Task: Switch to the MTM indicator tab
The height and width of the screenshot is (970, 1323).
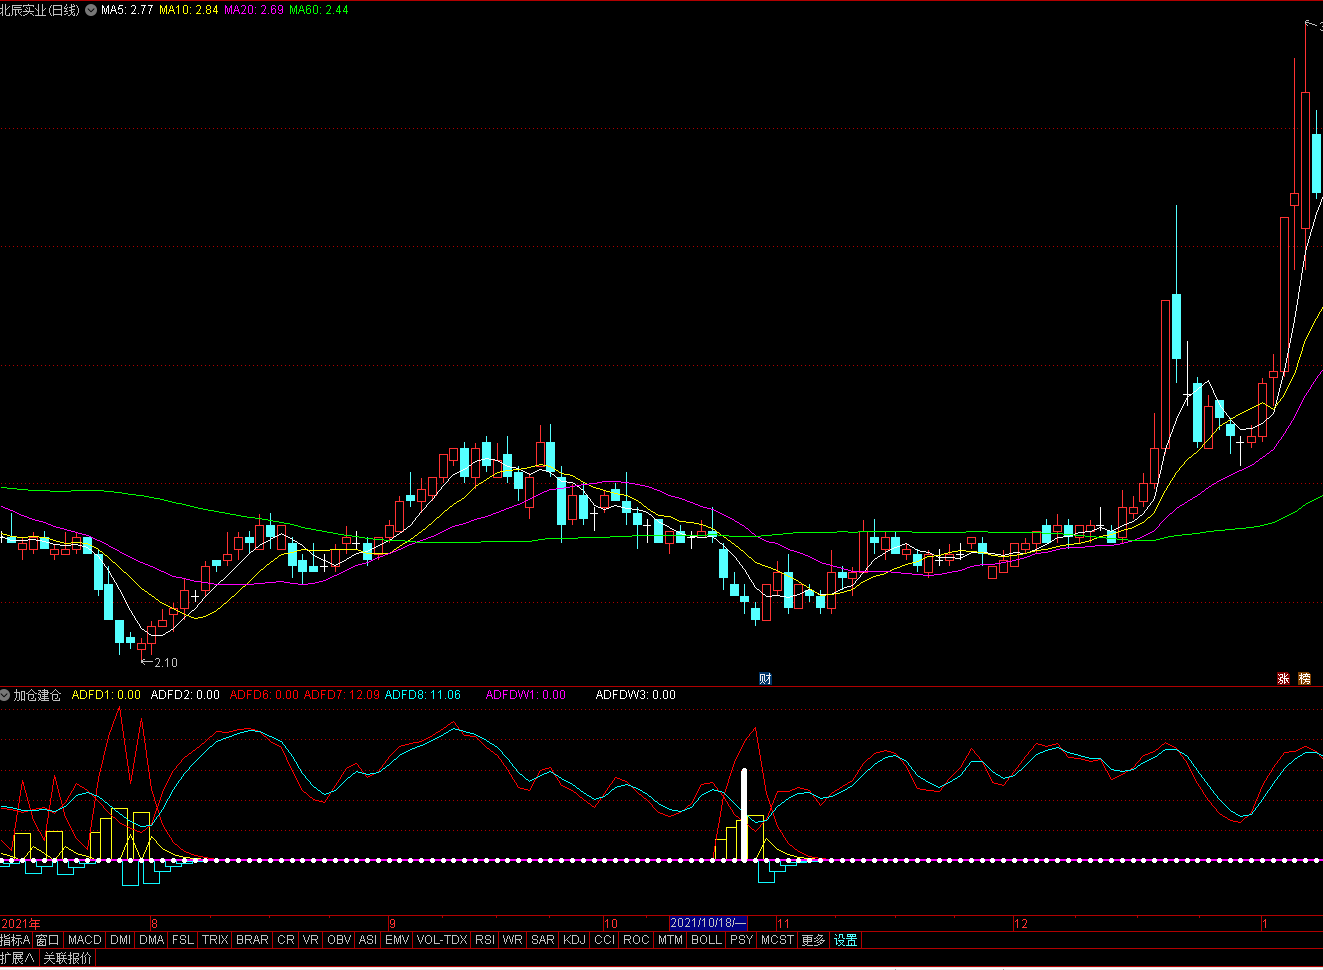Action: 671,940
